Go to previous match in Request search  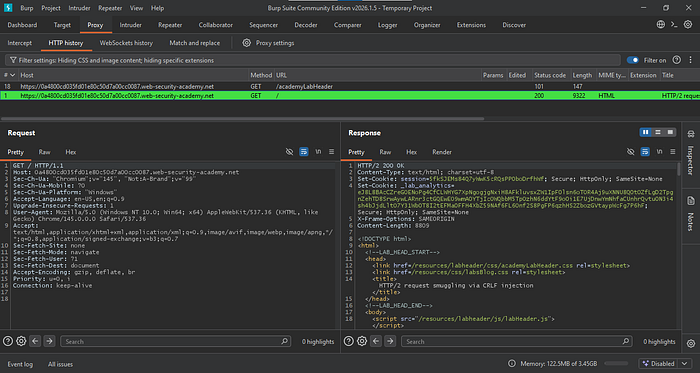(x=35, y=341)
